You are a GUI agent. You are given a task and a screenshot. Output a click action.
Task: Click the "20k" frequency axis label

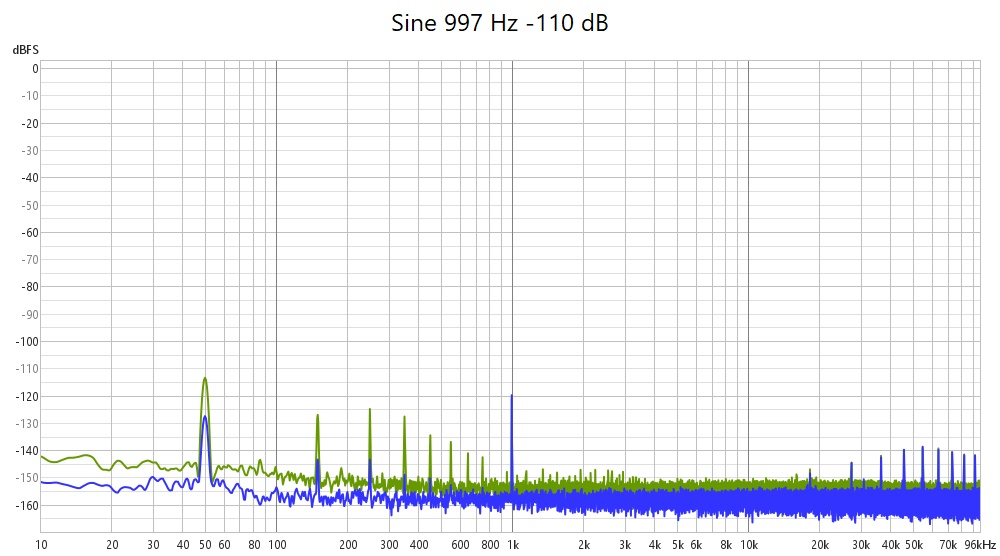pyautogui.click(x=820, y=545)
